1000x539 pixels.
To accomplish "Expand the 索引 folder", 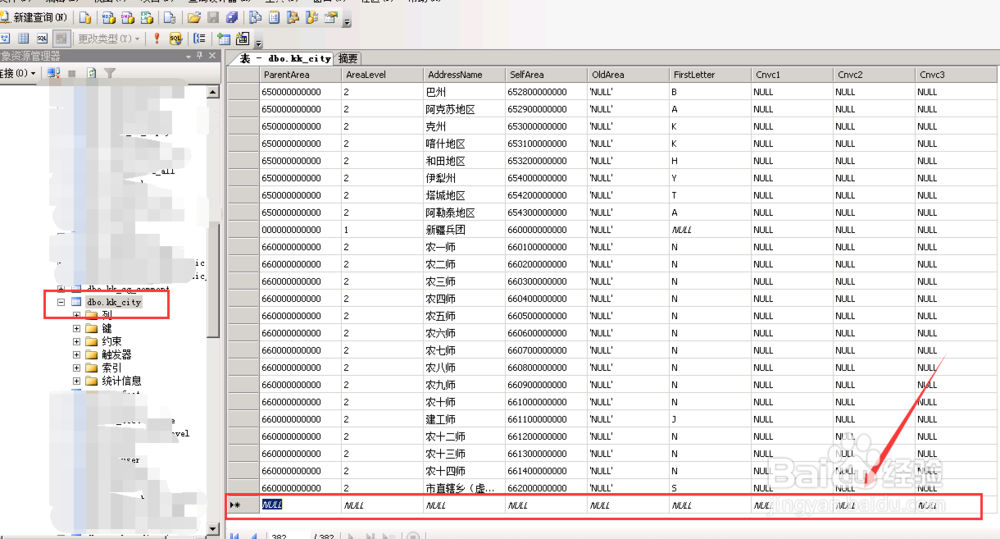I will [x=77, y=368].
